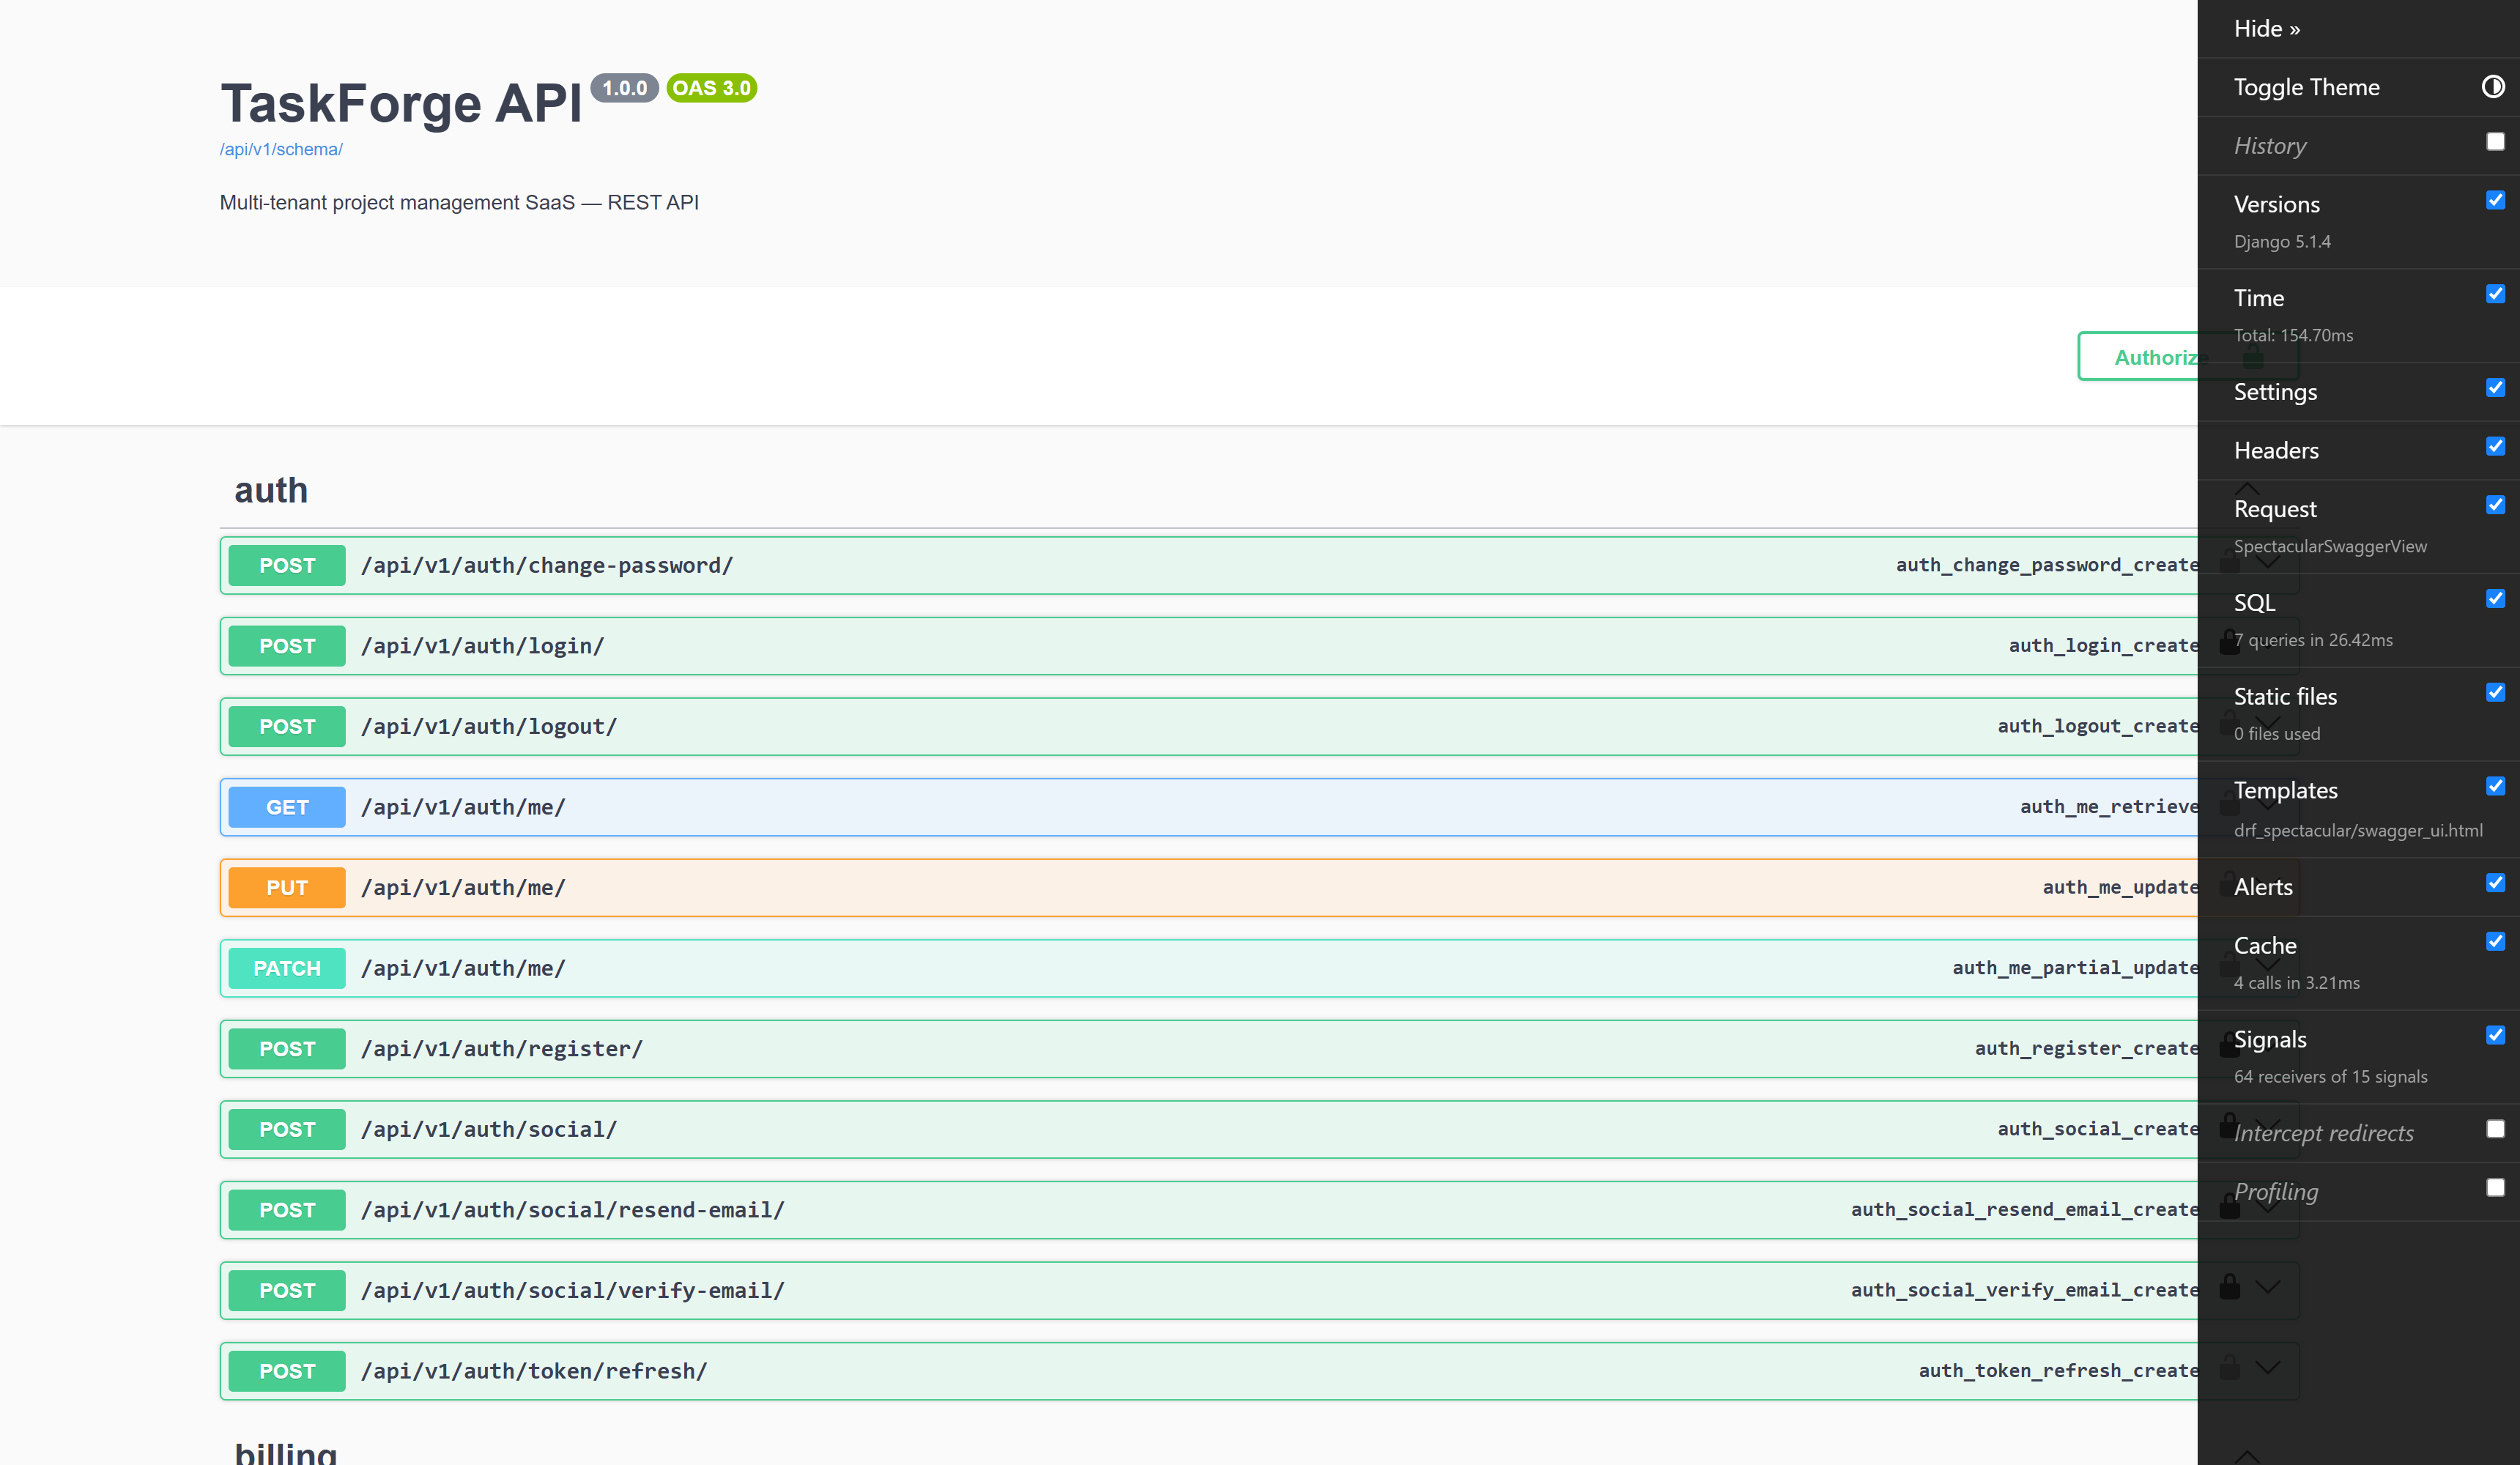This screenshot has width=2520, height=1465.
Task: Enable the History panel checkbox
Action: (x=2495, y=142)
